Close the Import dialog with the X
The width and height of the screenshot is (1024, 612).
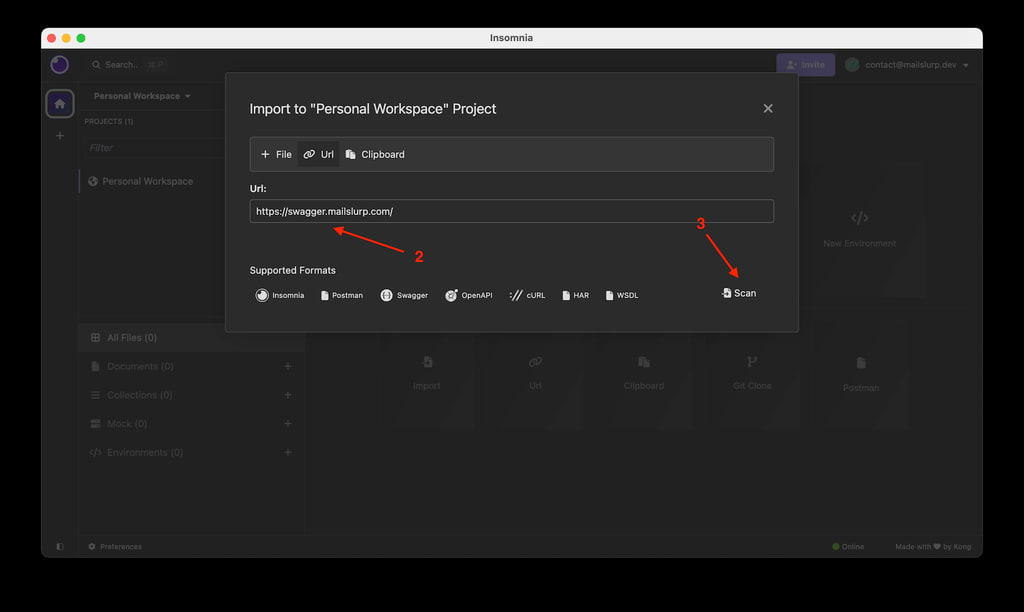(768, 108)
